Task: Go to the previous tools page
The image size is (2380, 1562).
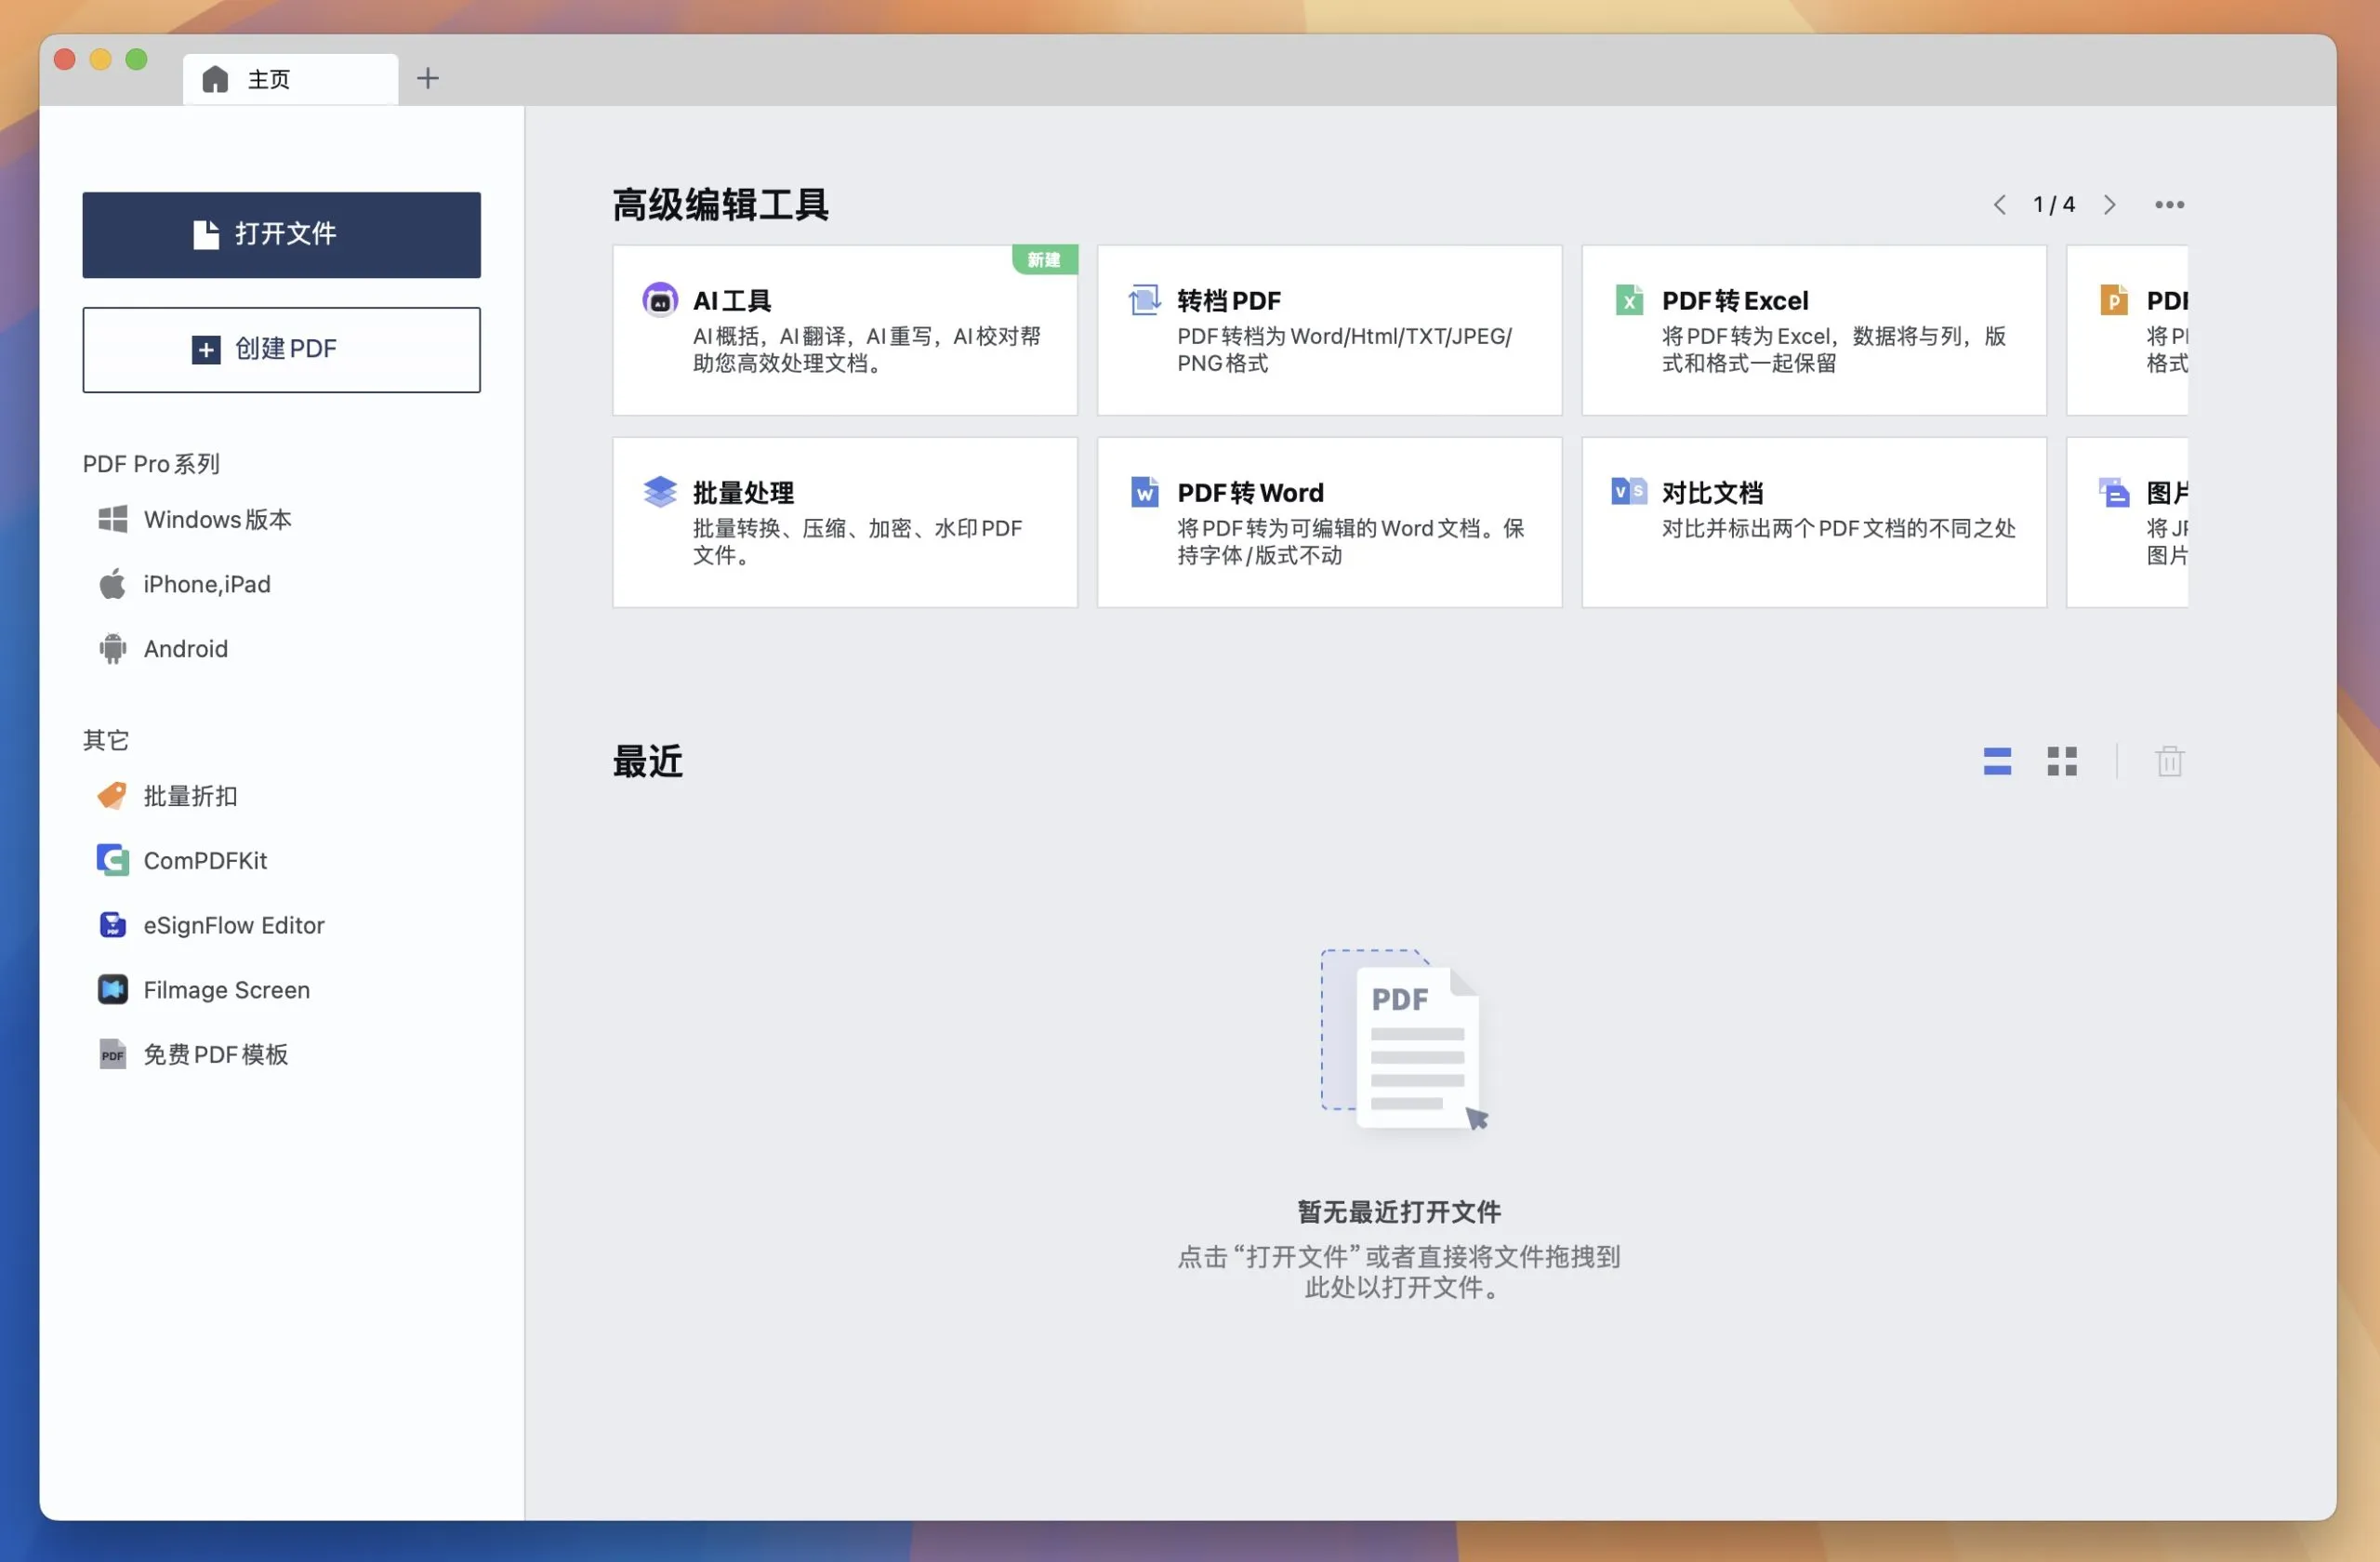Action: click(1999, 205)
